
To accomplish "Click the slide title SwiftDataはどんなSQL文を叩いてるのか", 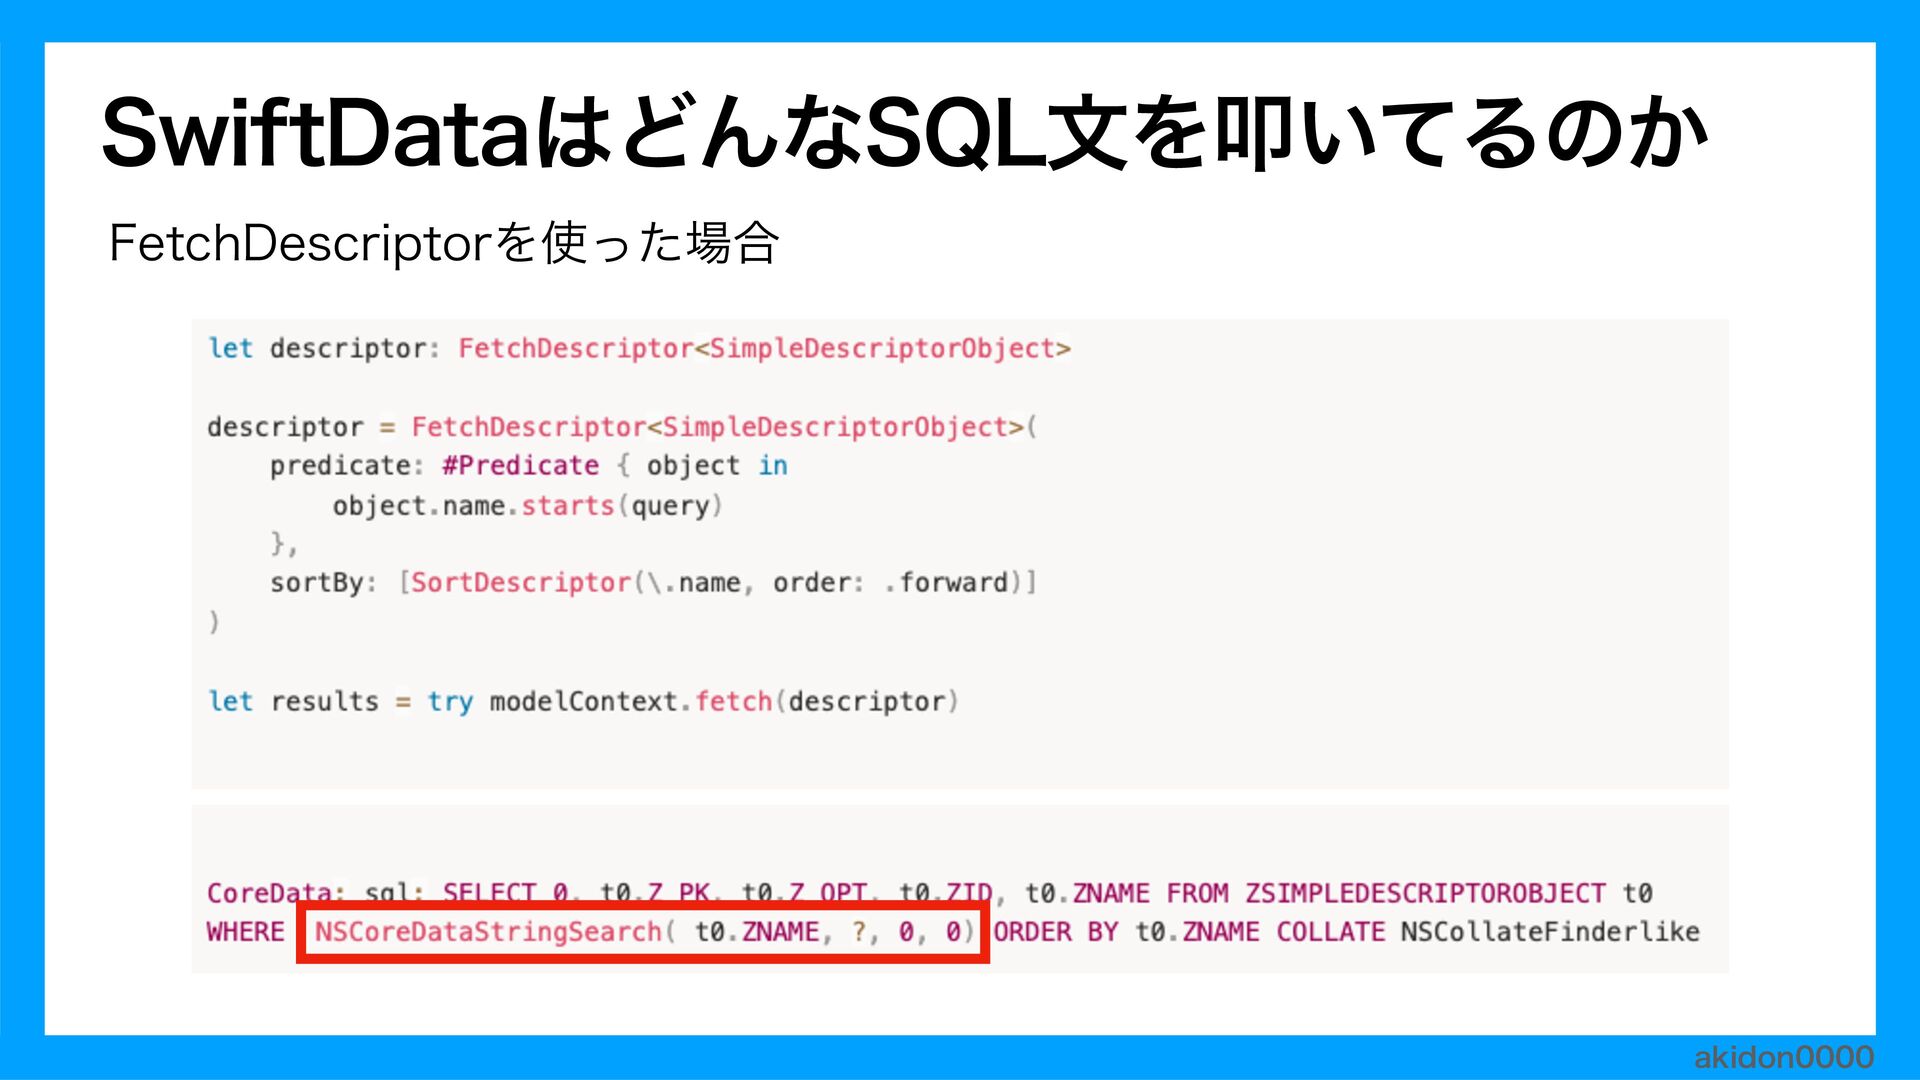I will (x=905, y=133).
